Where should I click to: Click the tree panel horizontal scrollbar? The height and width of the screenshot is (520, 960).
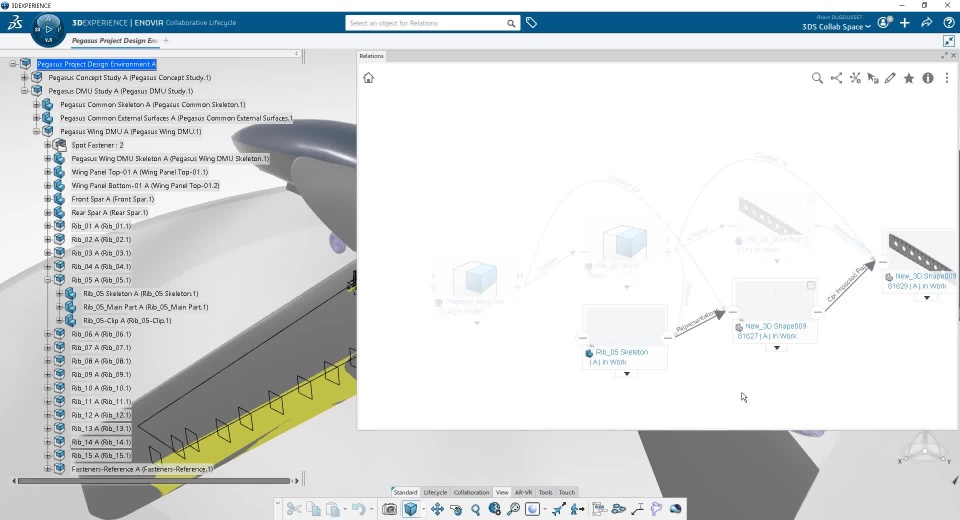154,481
